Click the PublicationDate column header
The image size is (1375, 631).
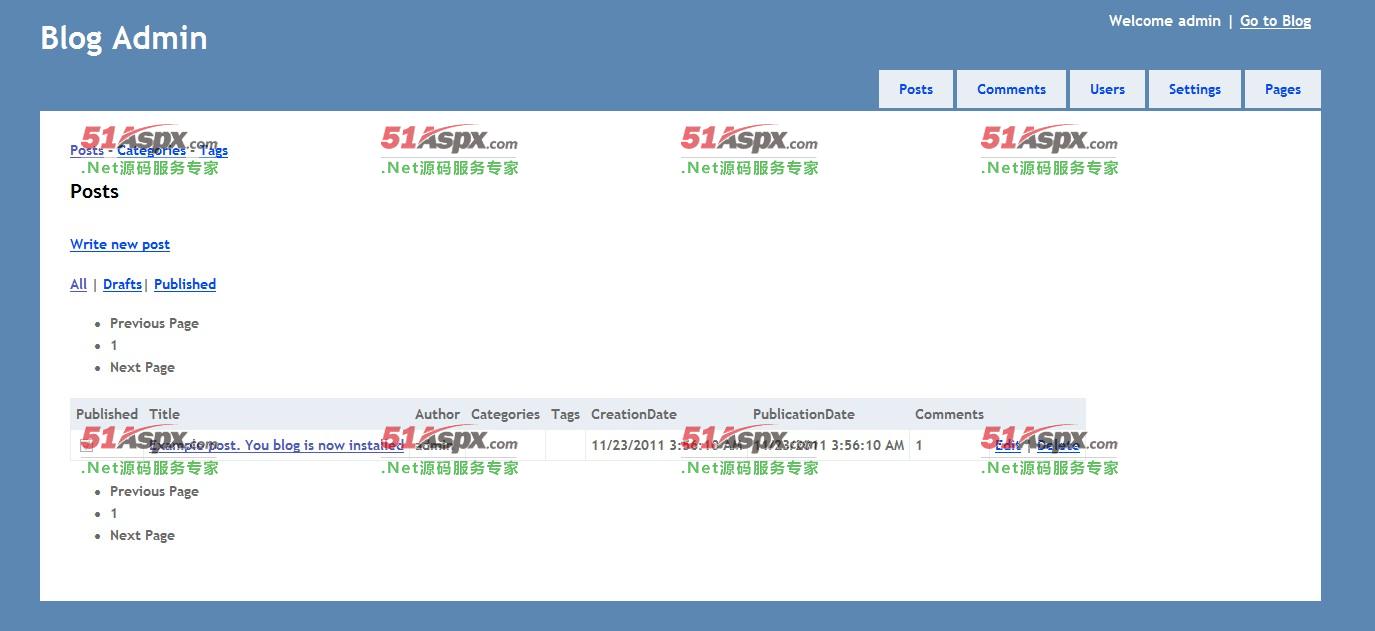[x=804, y=414]
